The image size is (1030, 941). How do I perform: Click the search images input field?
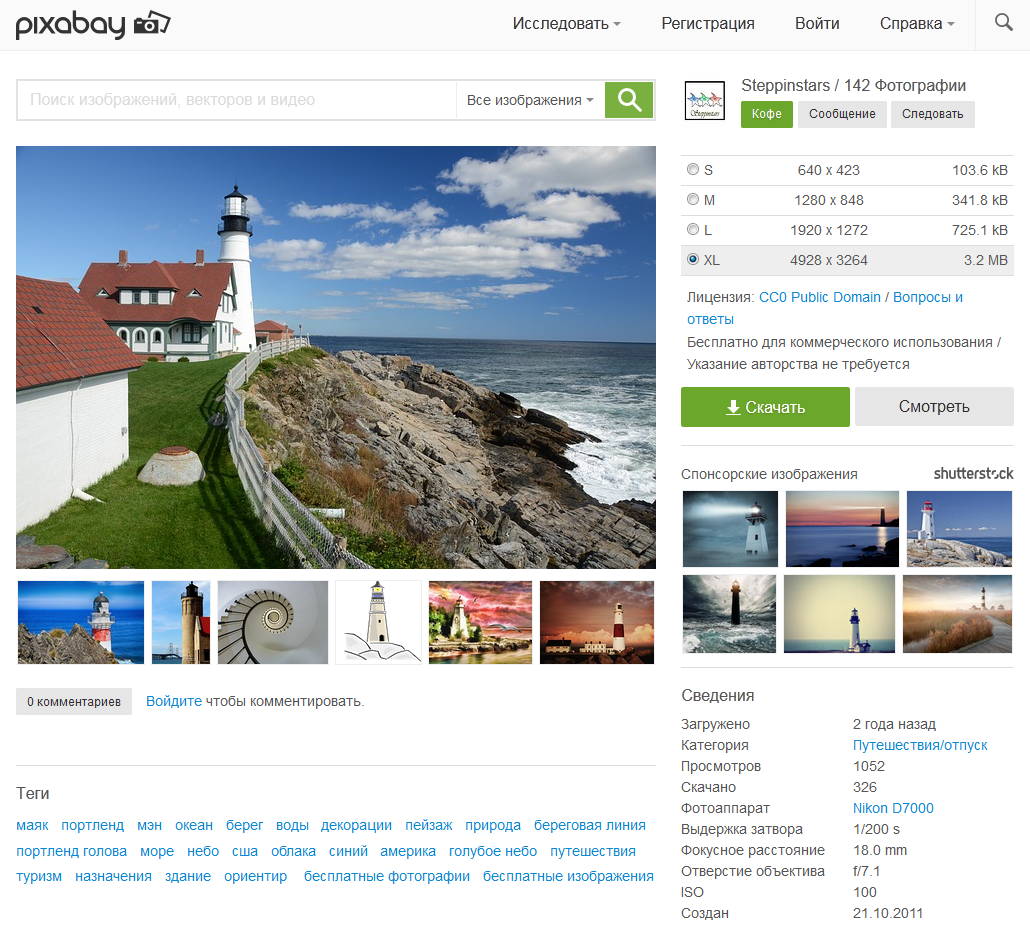pos(236,100)
